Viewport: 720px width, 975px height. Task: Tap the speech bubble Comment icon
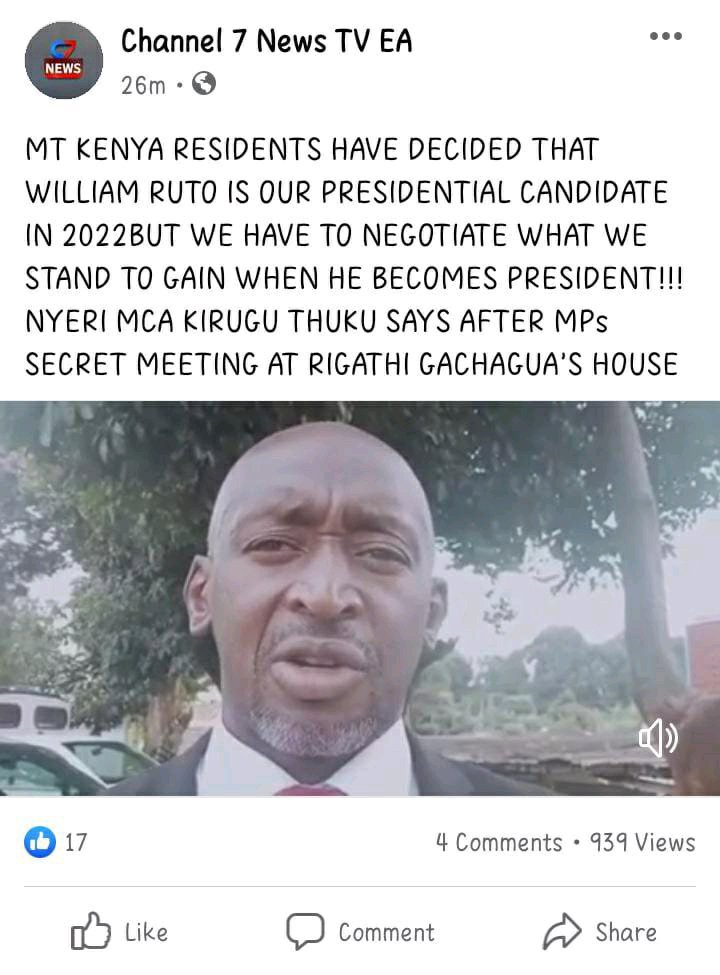pyautogui.click(x=305, y=931)
